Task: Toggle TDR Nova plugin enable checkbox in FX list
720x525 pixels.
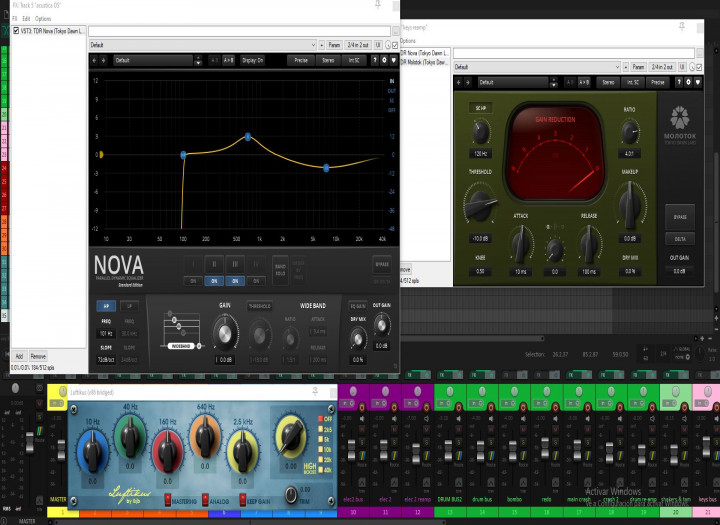Action: (x=15, y=31)
